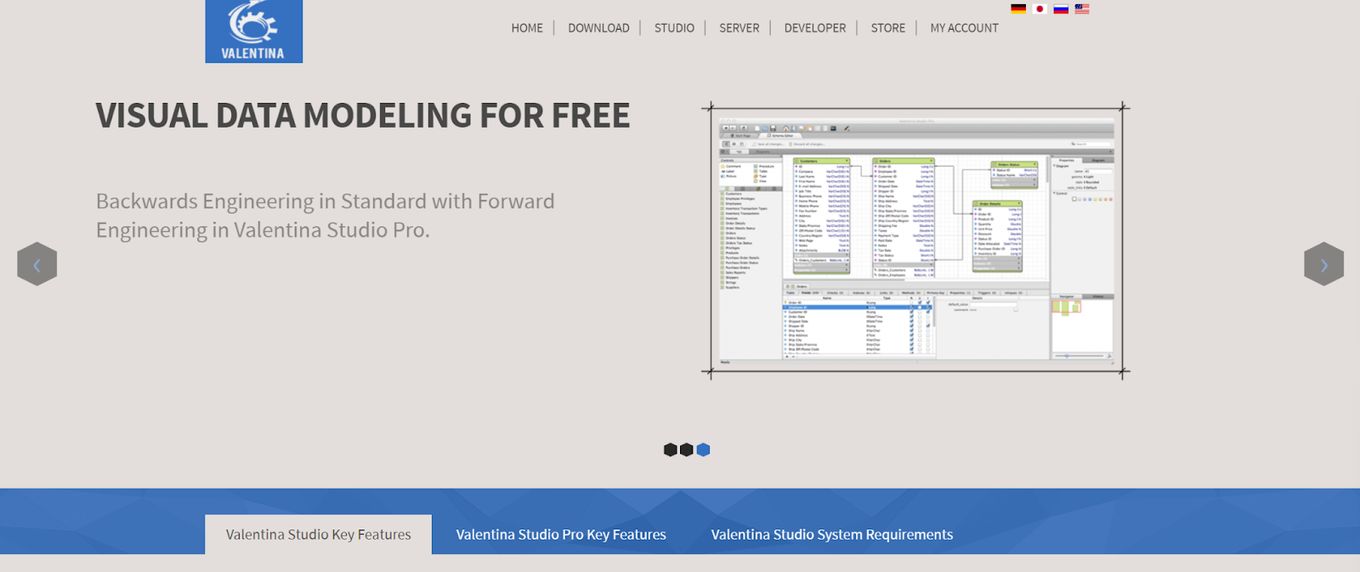Image resolution: width=1360 pixels, height=572 pixels.
Task: Select the second carousel dot
Action: pos(687,450)
